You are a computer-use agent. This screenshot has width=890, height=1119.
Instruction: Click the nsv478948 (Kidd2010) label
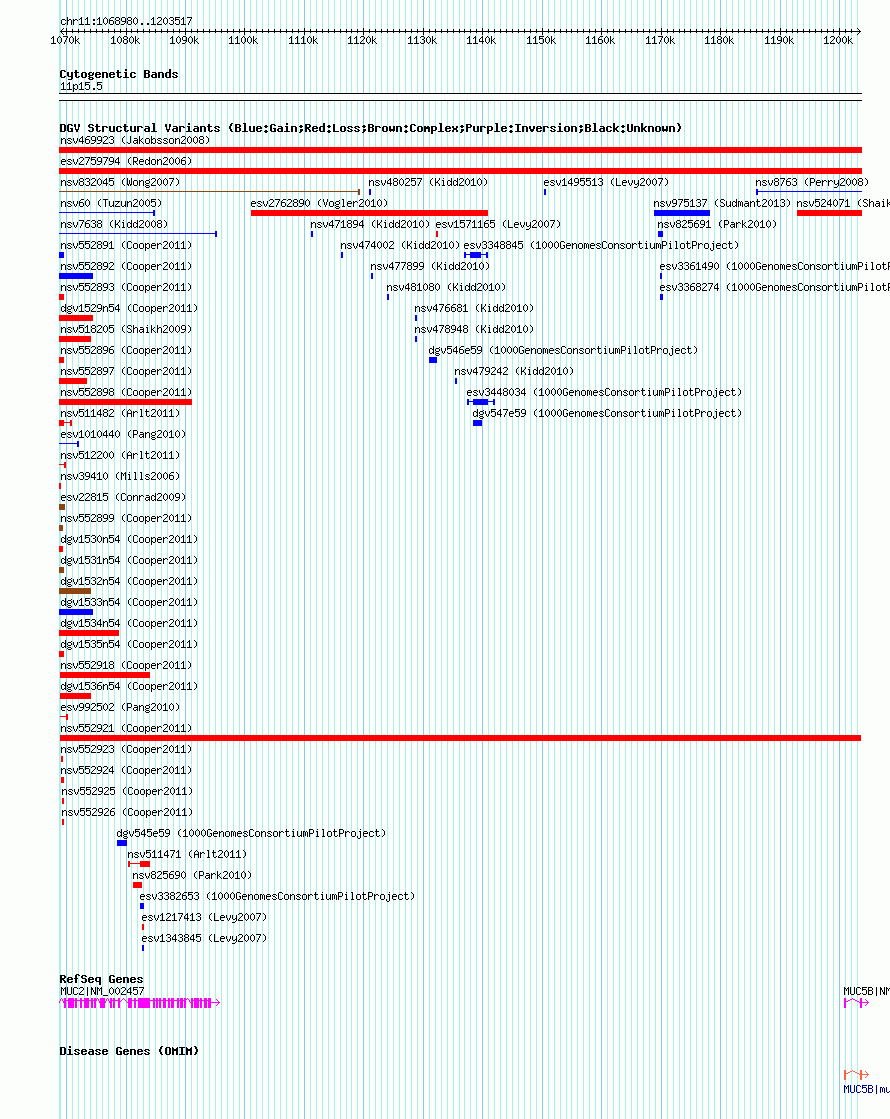pos(474,330)
